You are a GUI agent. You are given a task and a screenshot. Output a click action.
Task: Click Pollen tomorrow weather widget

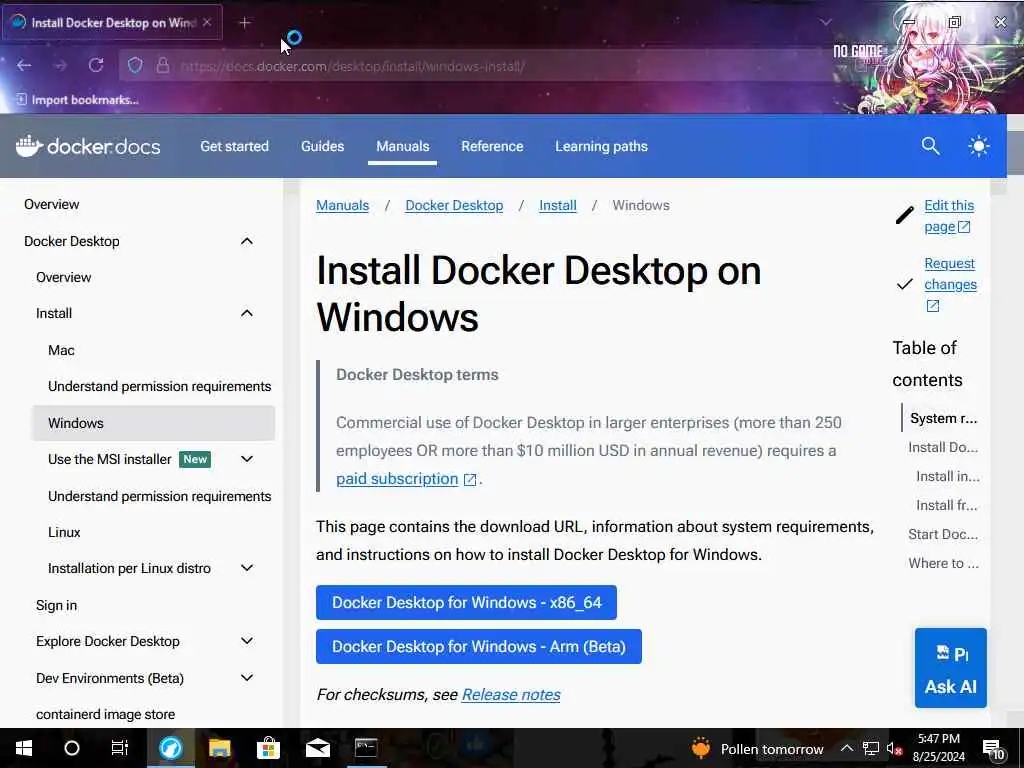[758, 748]
